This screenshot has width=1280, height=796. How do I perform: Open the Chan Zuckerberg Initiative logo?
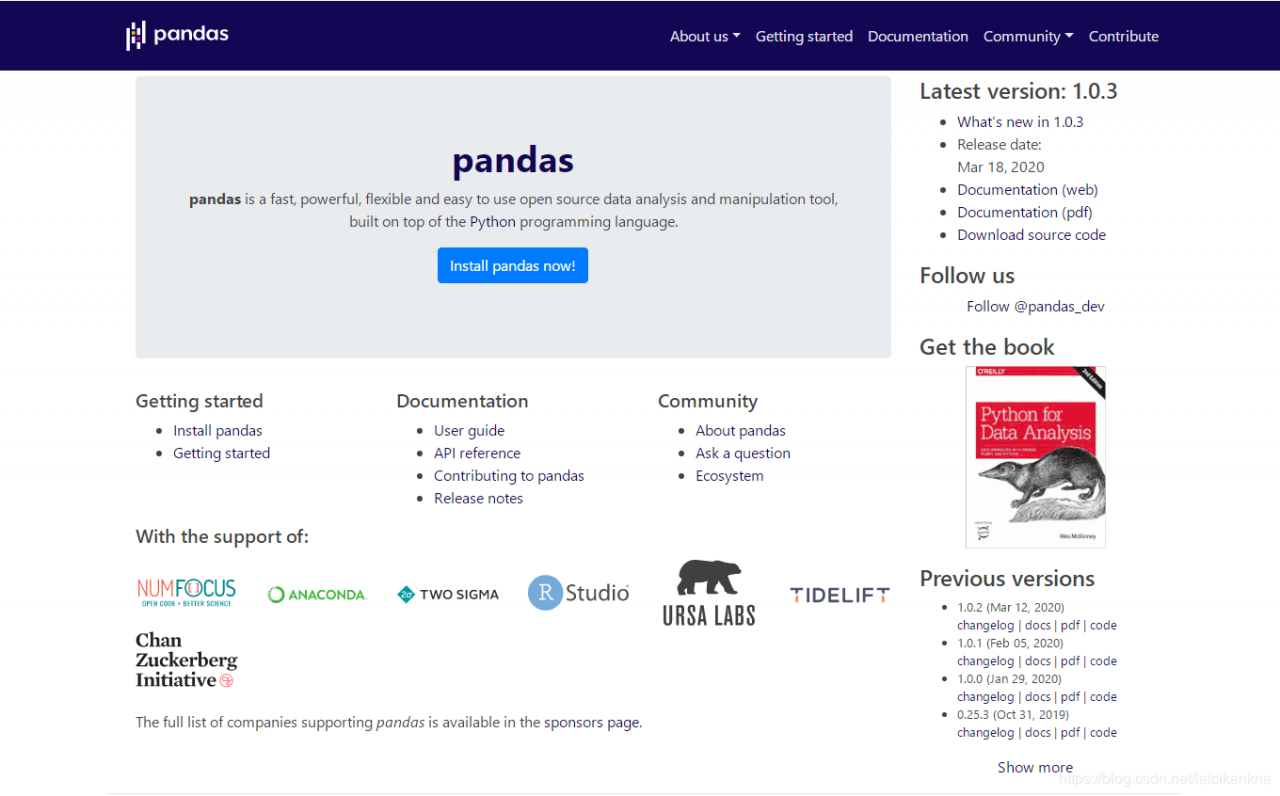tap(186, 660)
